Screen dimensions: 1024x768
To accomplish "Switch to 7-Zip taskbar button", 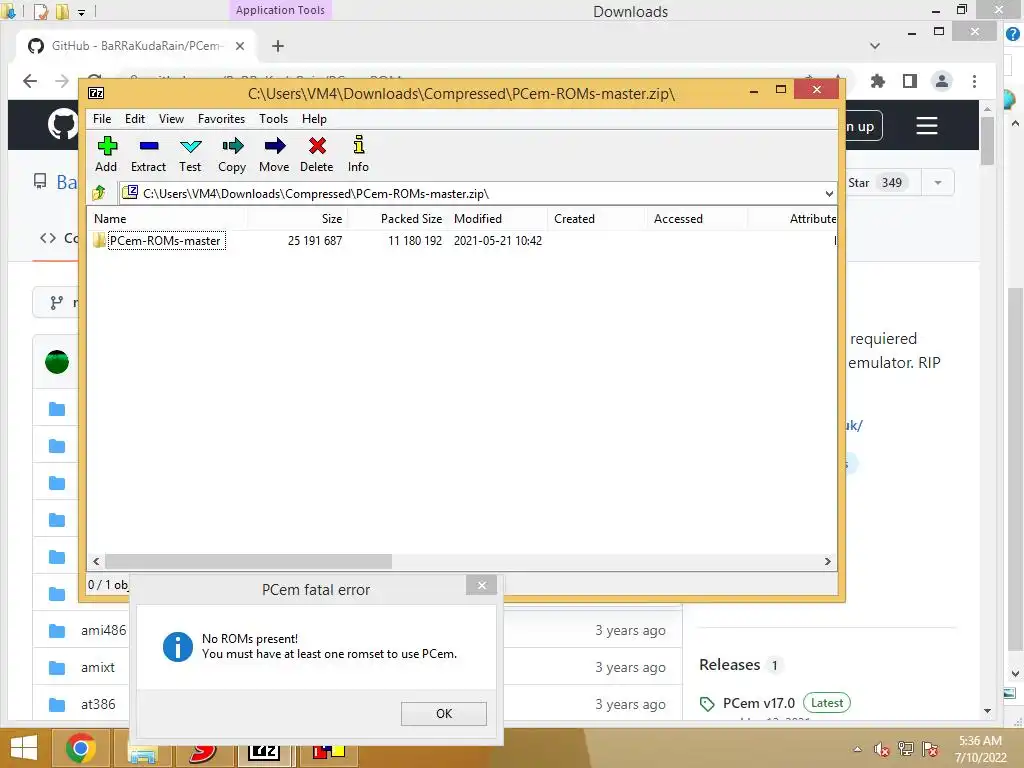I will coord(264,751).
